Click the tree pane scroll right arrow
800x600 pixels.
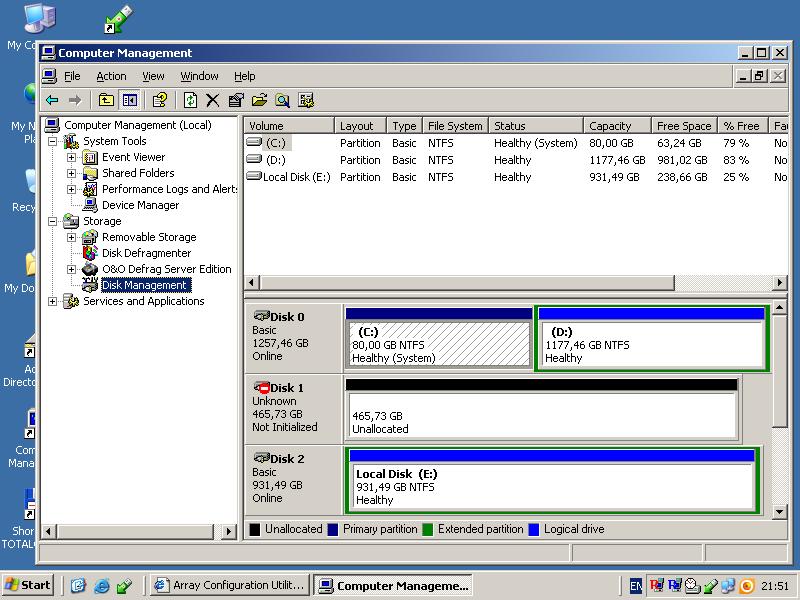tap(229, 532)
